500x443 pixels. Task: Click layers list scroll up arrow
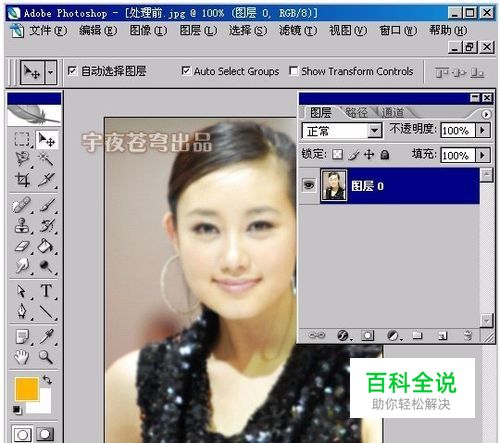[487, 175]
